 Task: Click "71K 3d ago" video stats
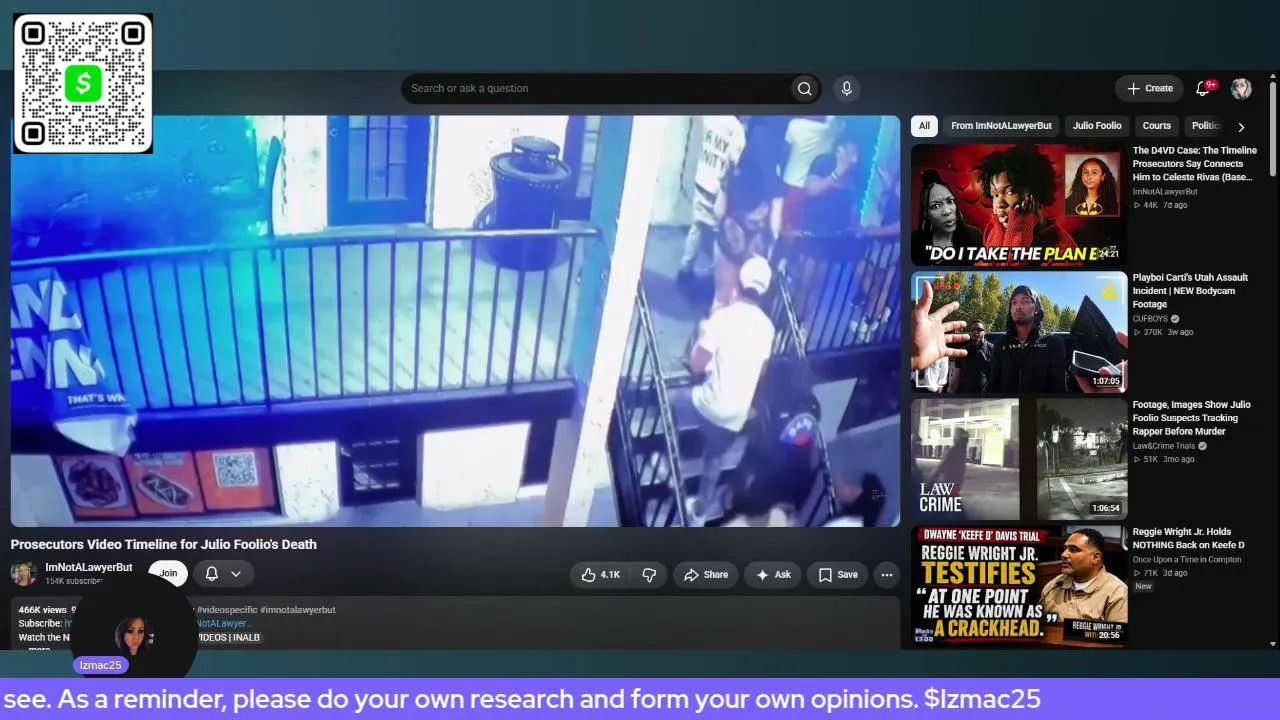coord(1160,573)
